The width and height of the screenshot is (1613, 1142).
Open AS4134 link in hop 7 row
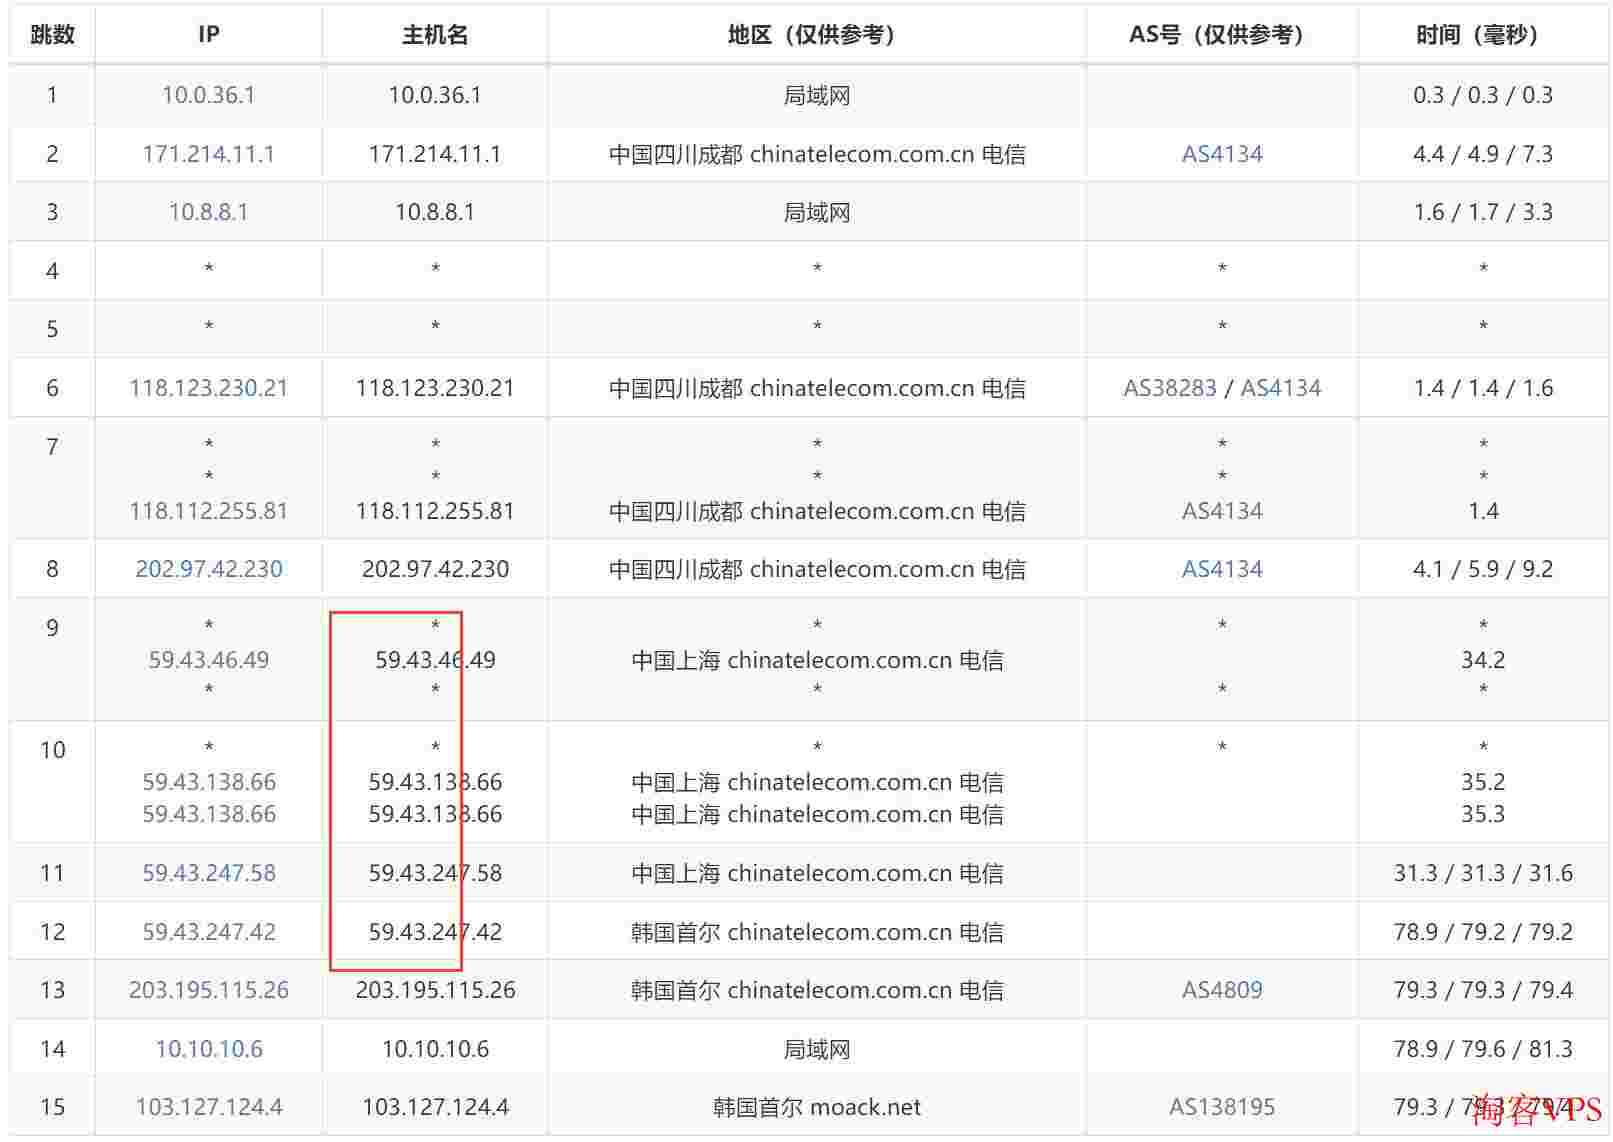point(1222,511)
